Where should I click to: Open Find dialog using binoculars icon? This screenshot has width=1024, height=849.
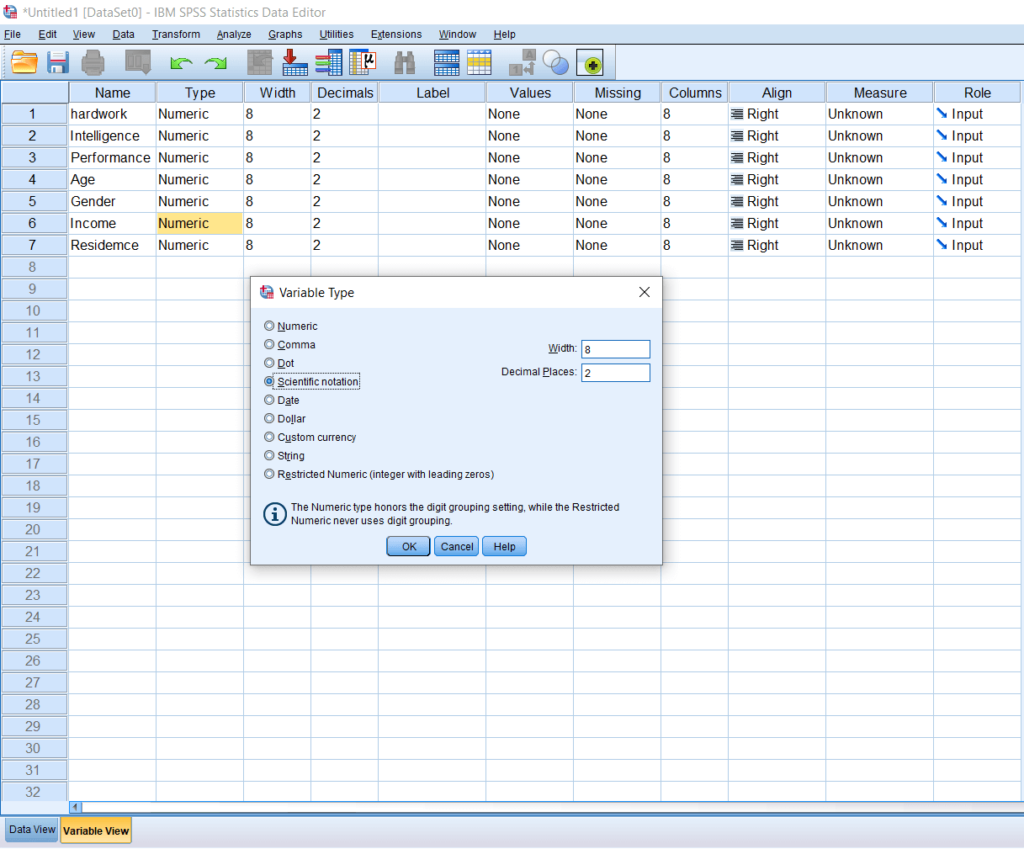(x=404, y=62)
